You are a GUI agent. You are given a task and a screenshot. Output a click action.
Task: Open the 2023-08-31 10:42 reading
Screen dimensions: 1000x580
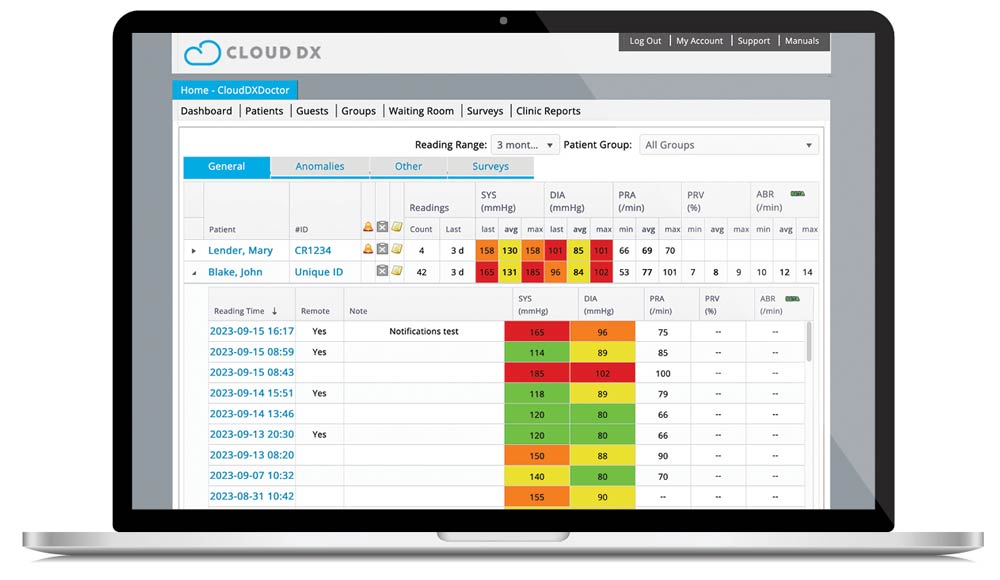point(252,496)
